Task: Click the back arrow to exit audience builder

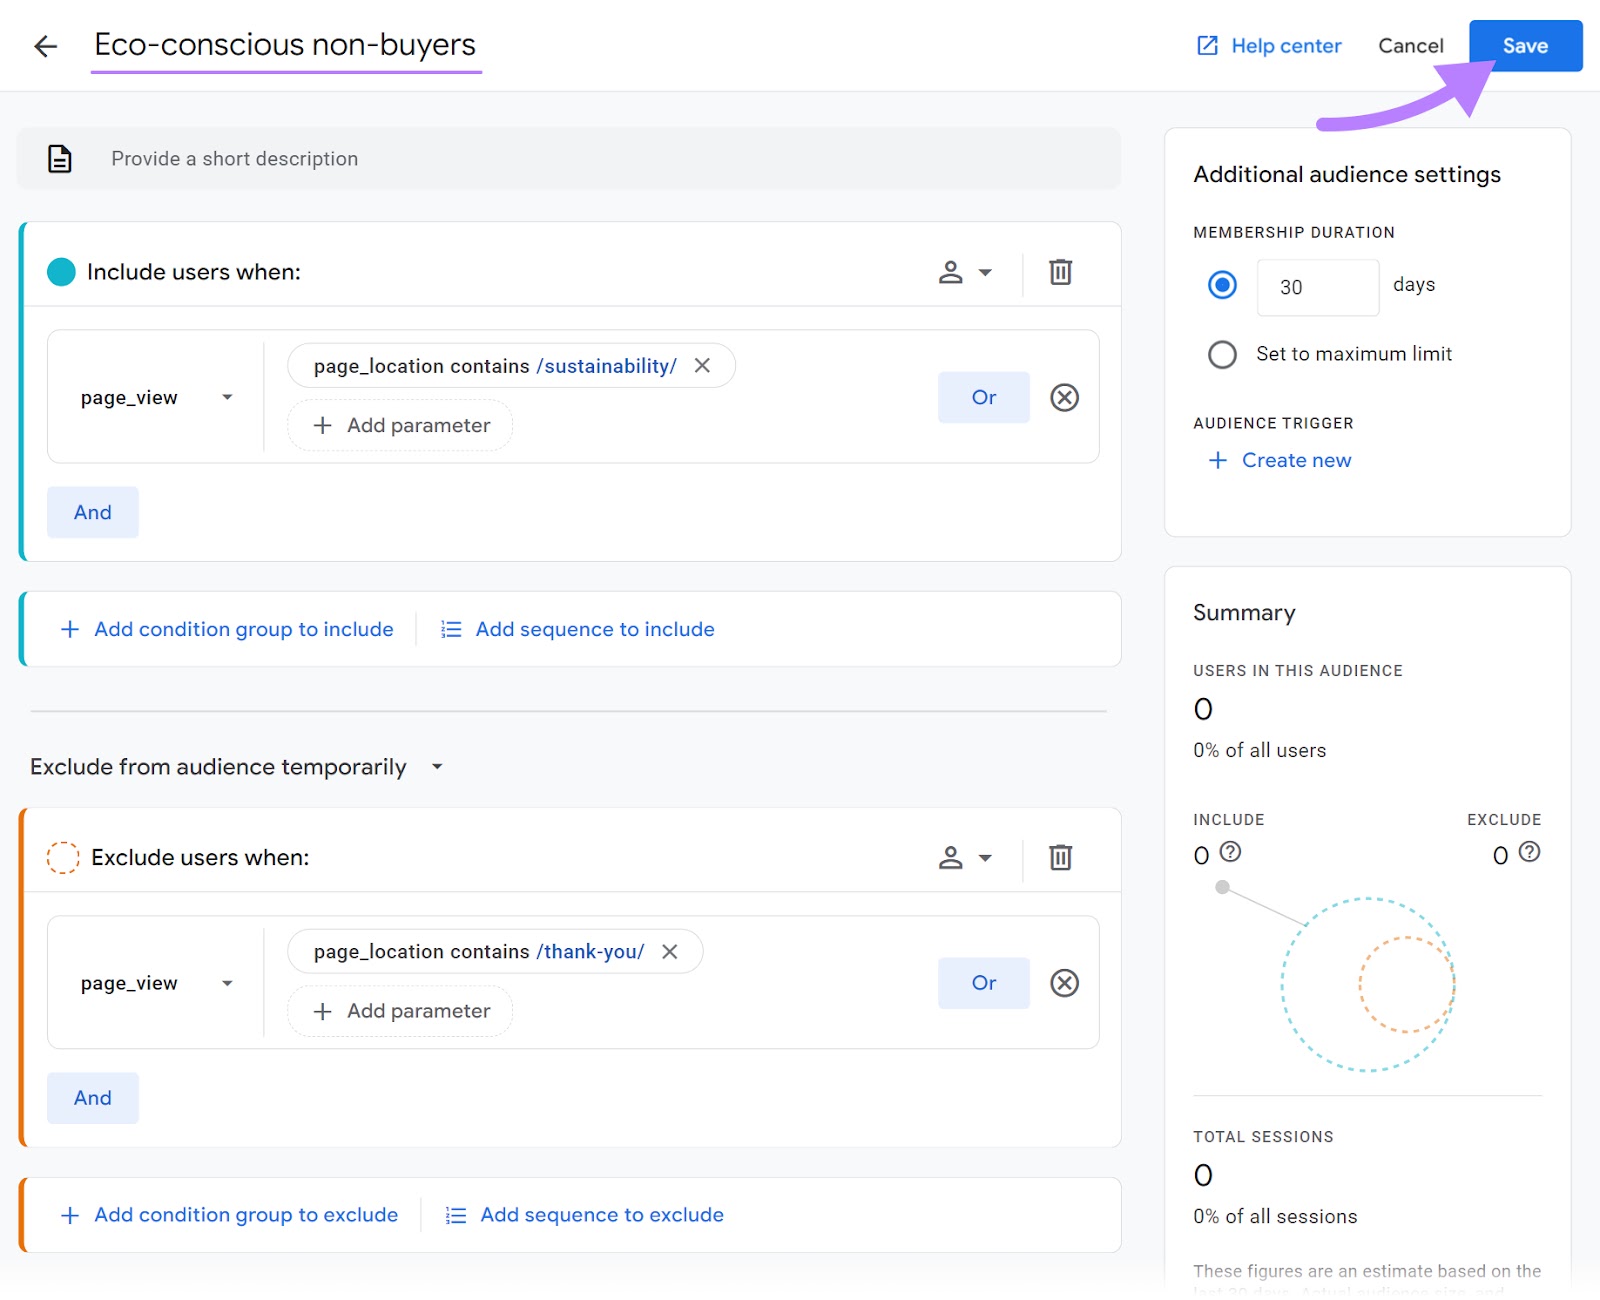Action: 45,46
